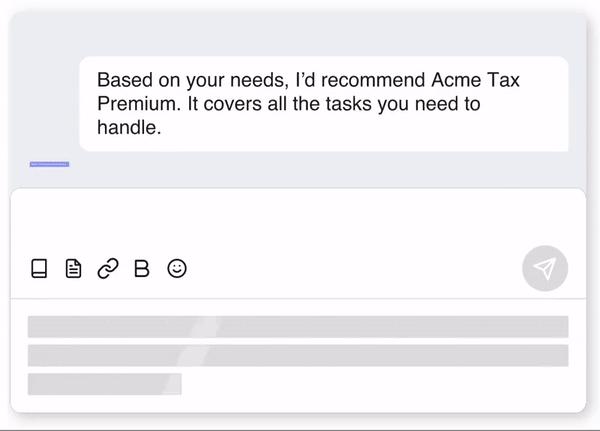The width and height of the screenshot is (600, 431).
Task: Click the word "Premium." in the message
Action: [x=139, y=104]
